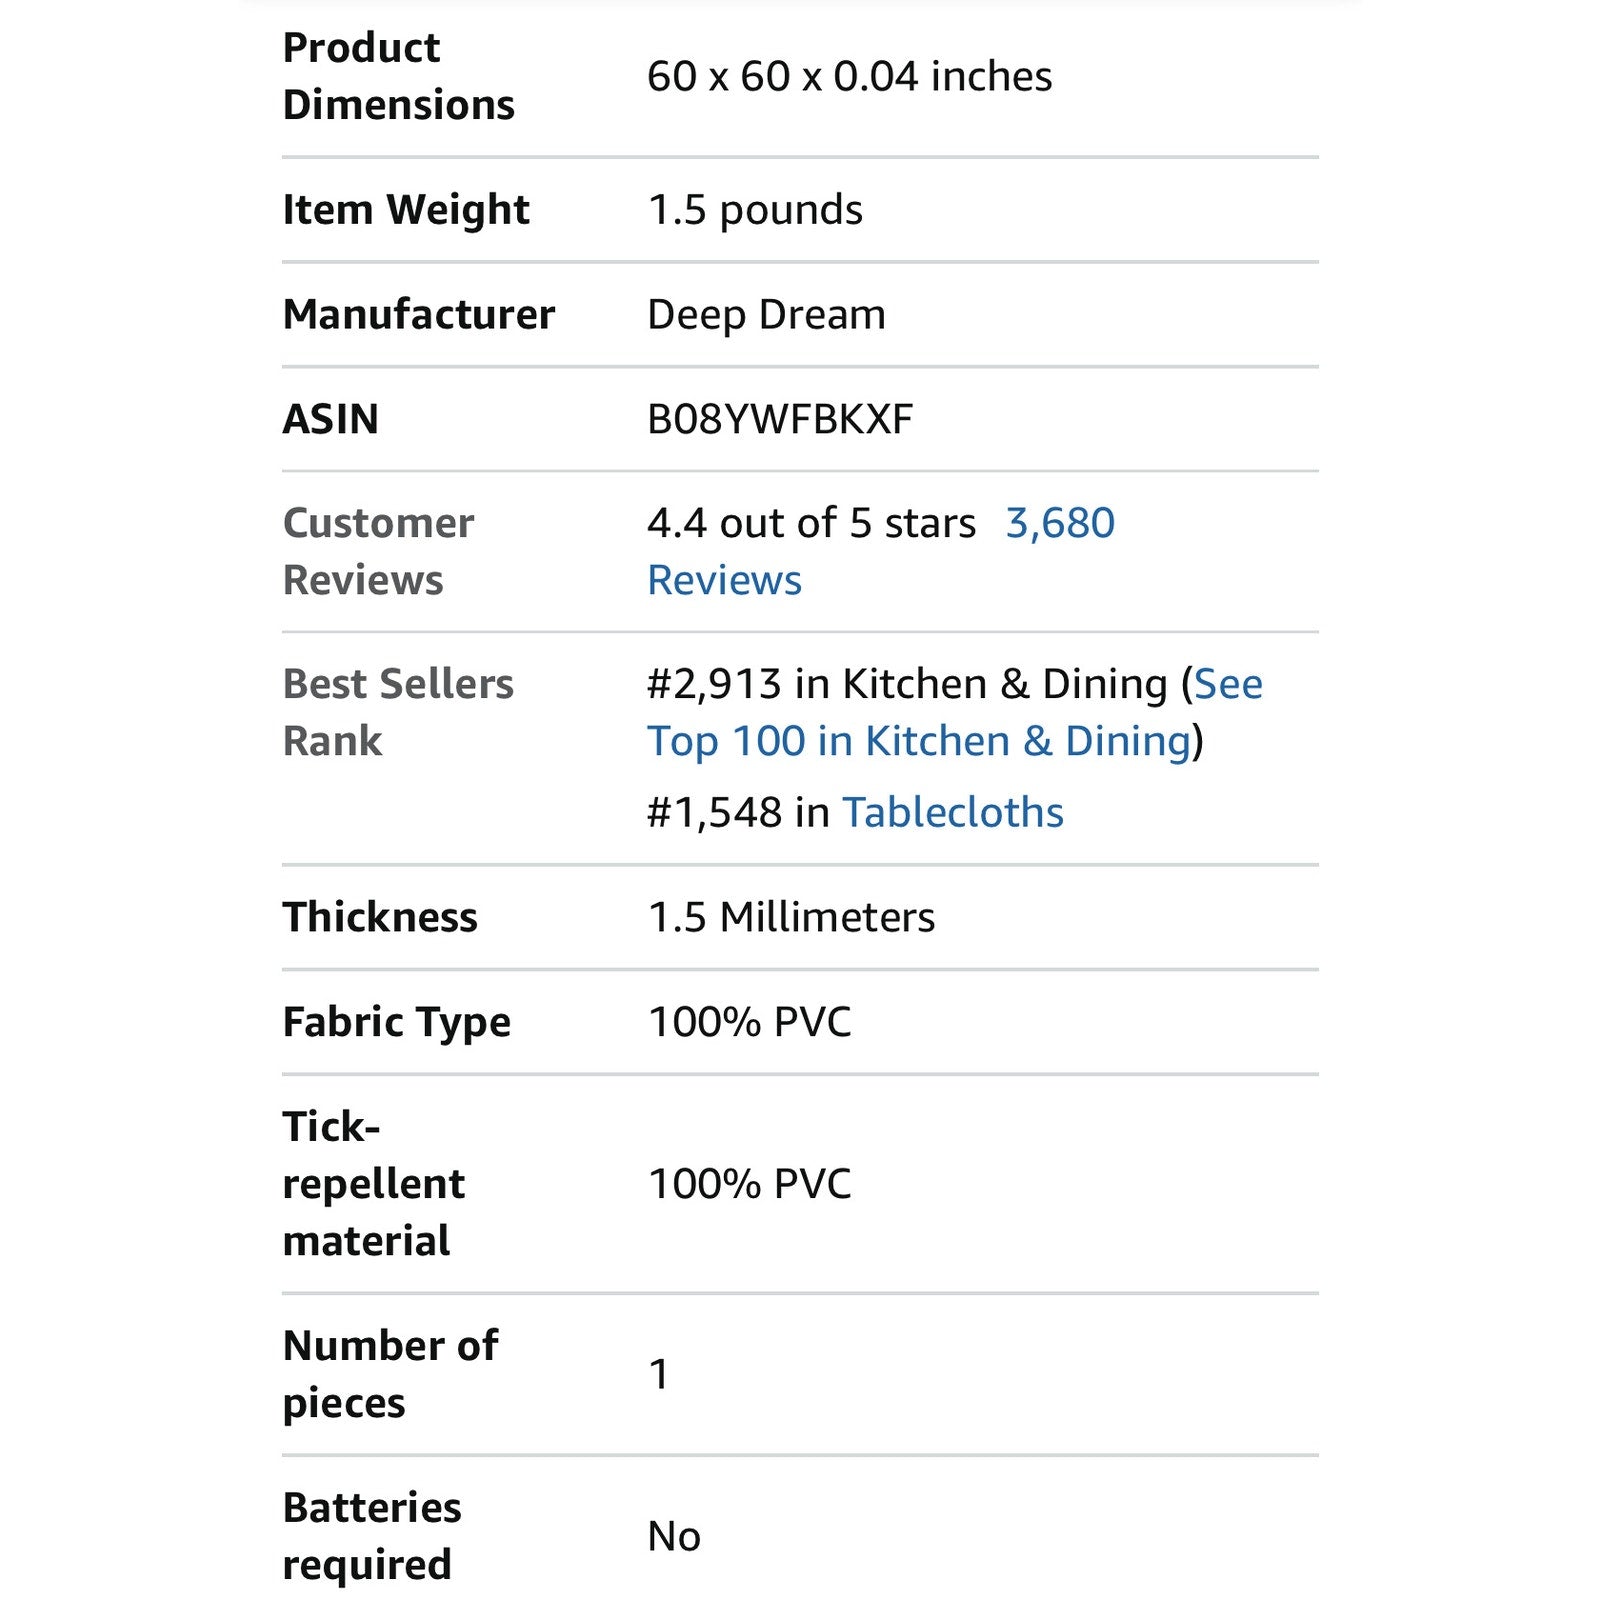1600x1600 pixels.
Task: Click the Item Weight label
Action: pyautogui.click(x=406, y=210)
